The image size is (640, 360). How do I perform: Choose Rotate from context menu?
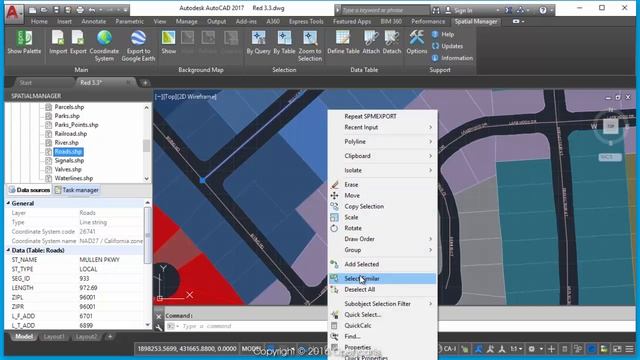(382, 228)
